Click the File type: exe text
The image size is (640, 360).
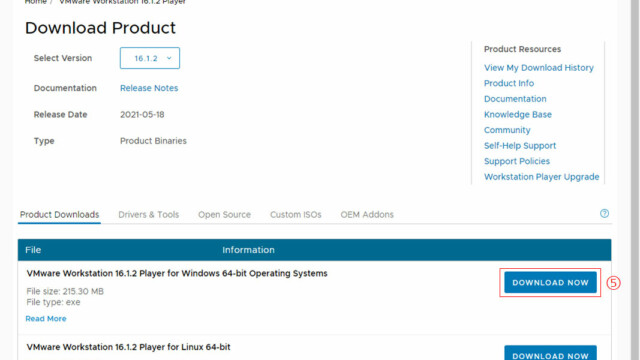pyautogui.click(x=53, y=302)
